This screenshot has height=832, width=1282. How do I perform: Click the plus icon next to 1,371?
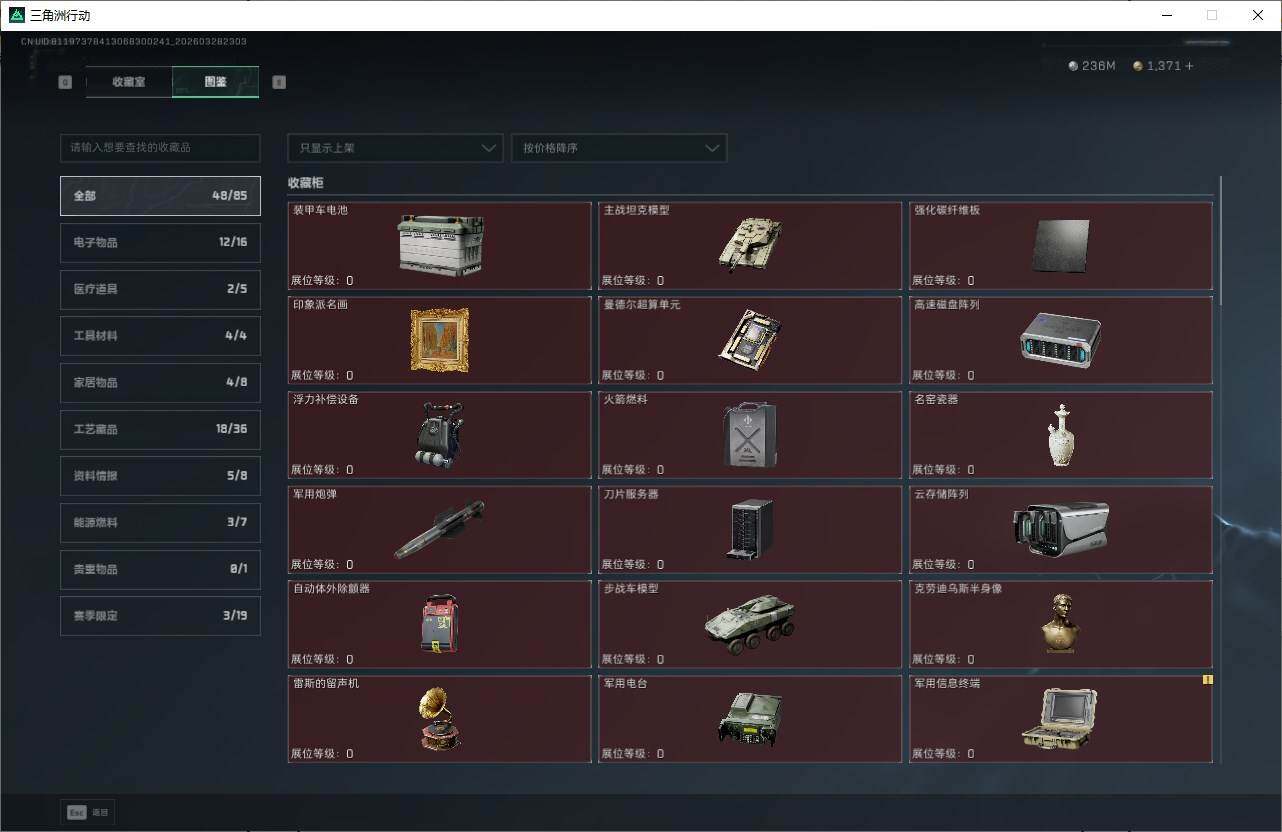pyautogui.click(x=1189, y=66)
